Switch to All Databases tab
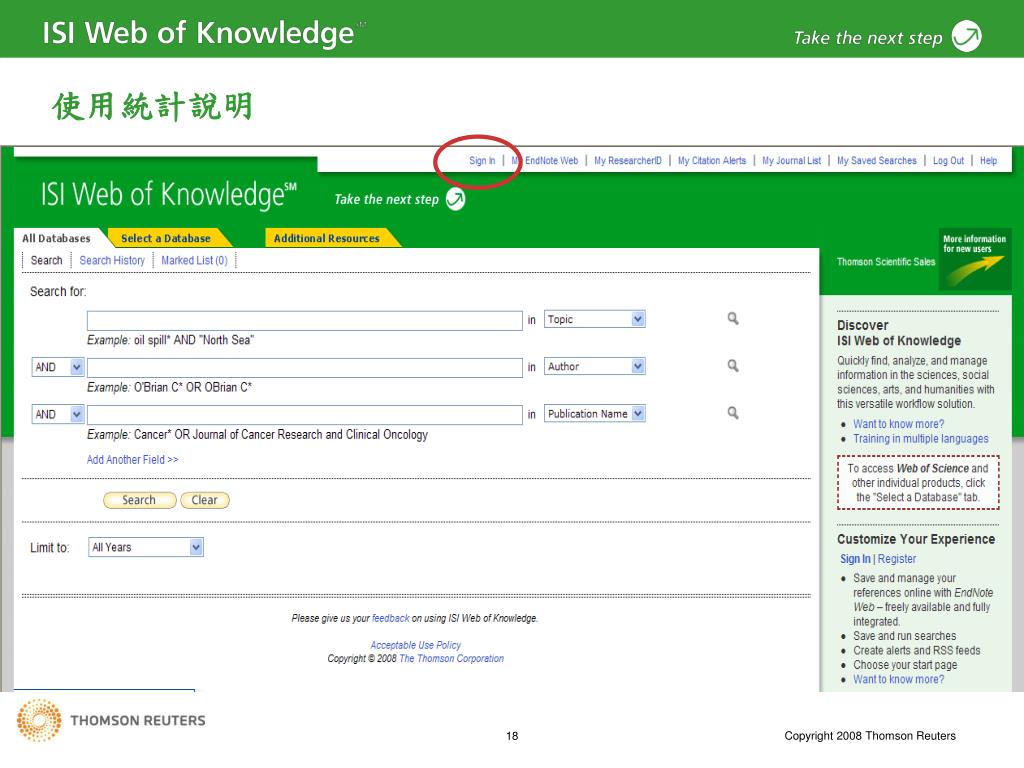 tap(57, 238)
